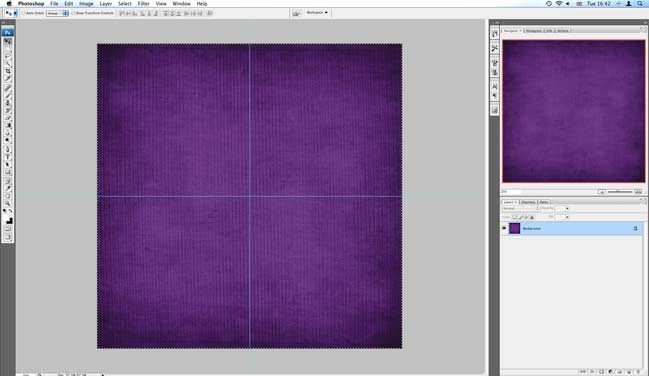Select the Brush tool
Viewport: 649px width, 376px height.
pyautogui.click(x=8, y=95)
